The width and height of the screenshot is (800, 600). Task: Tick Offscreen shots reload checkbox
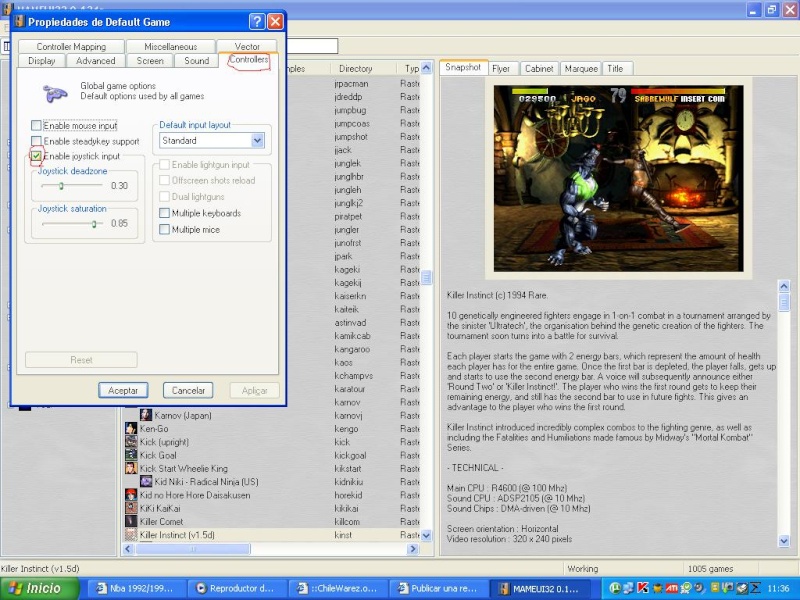(164, 181)
